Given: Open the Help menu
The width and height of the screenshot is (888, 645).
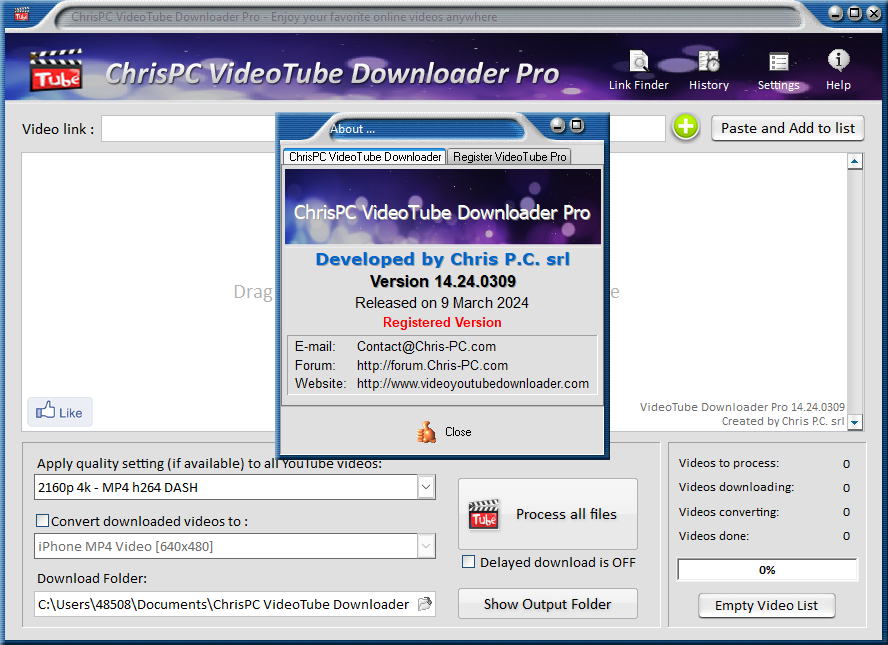Looking at the screenshot, I should click(x=838, y=71).
